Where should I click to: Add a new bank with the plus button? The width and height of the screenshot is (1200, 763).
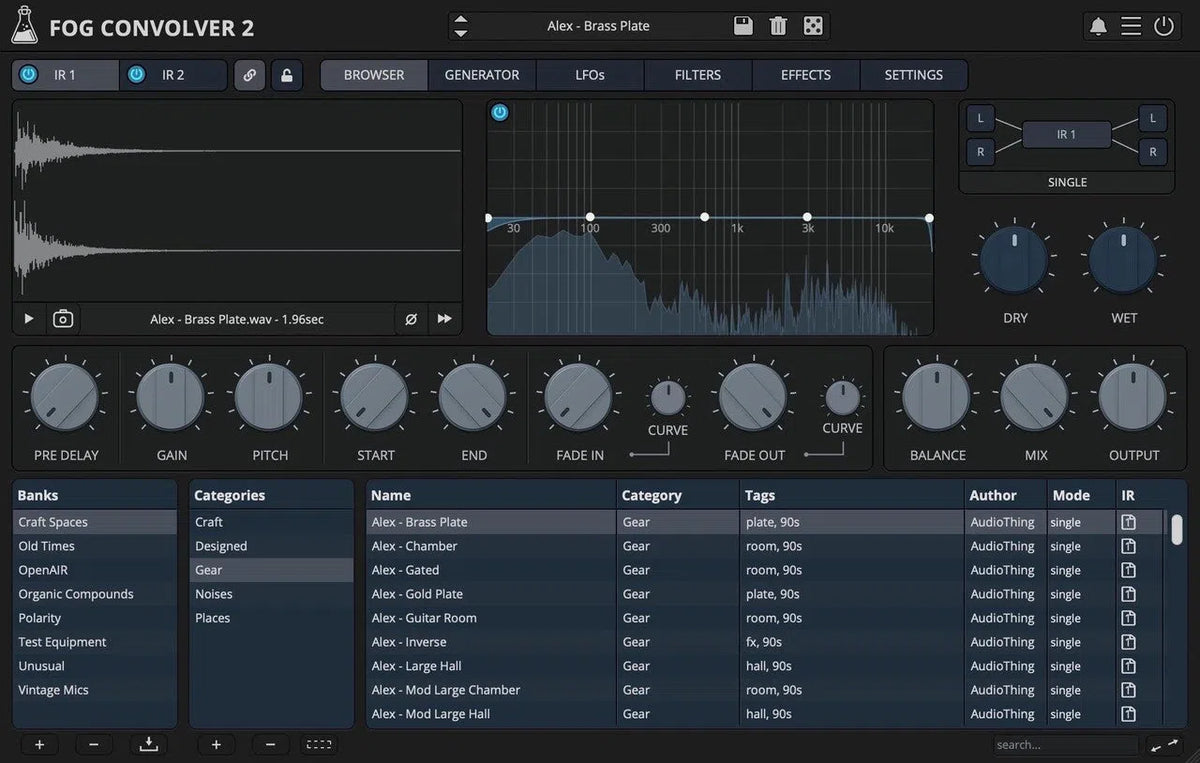click(39, 744)
